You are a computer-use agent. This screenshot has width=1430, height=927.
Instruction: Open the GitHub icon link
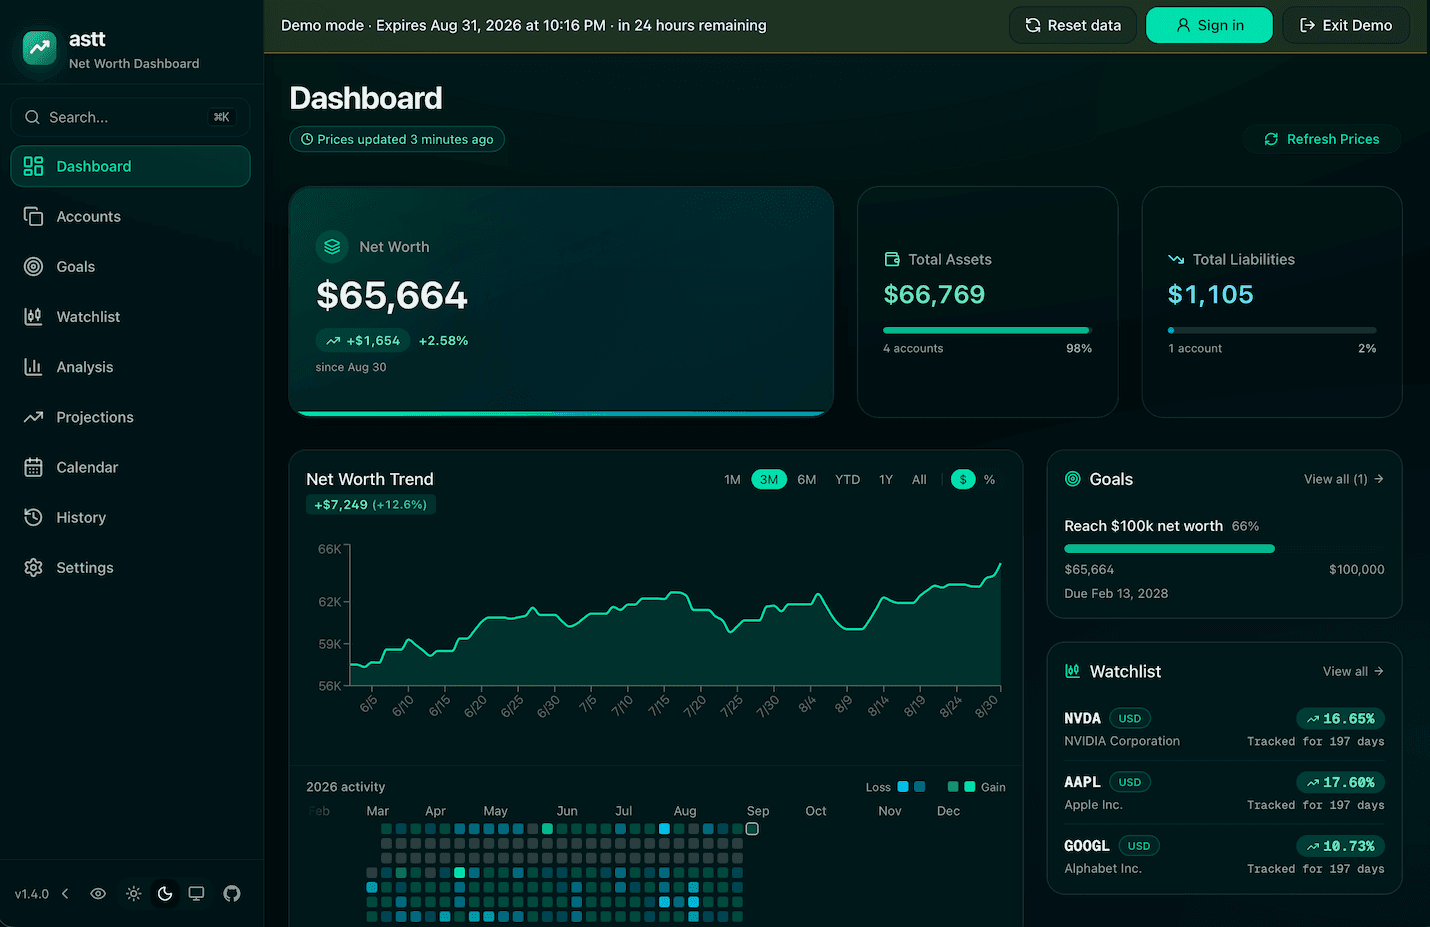pyautogui.click(x=232, y=894)
